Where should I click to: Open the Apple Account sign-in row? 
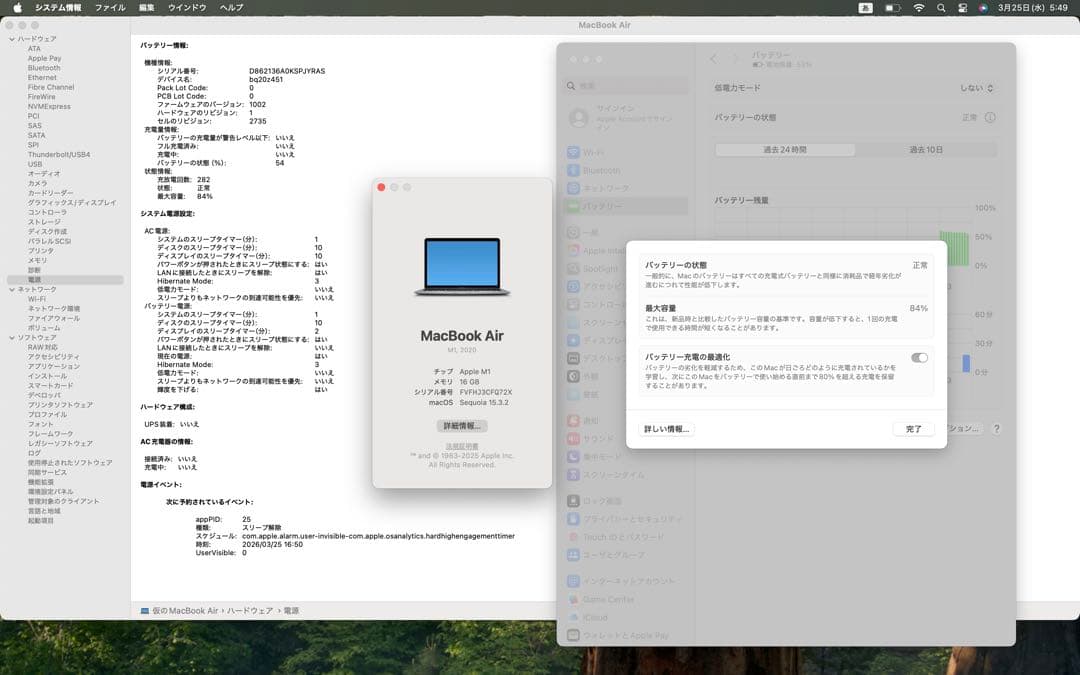[x=627, y=118]
